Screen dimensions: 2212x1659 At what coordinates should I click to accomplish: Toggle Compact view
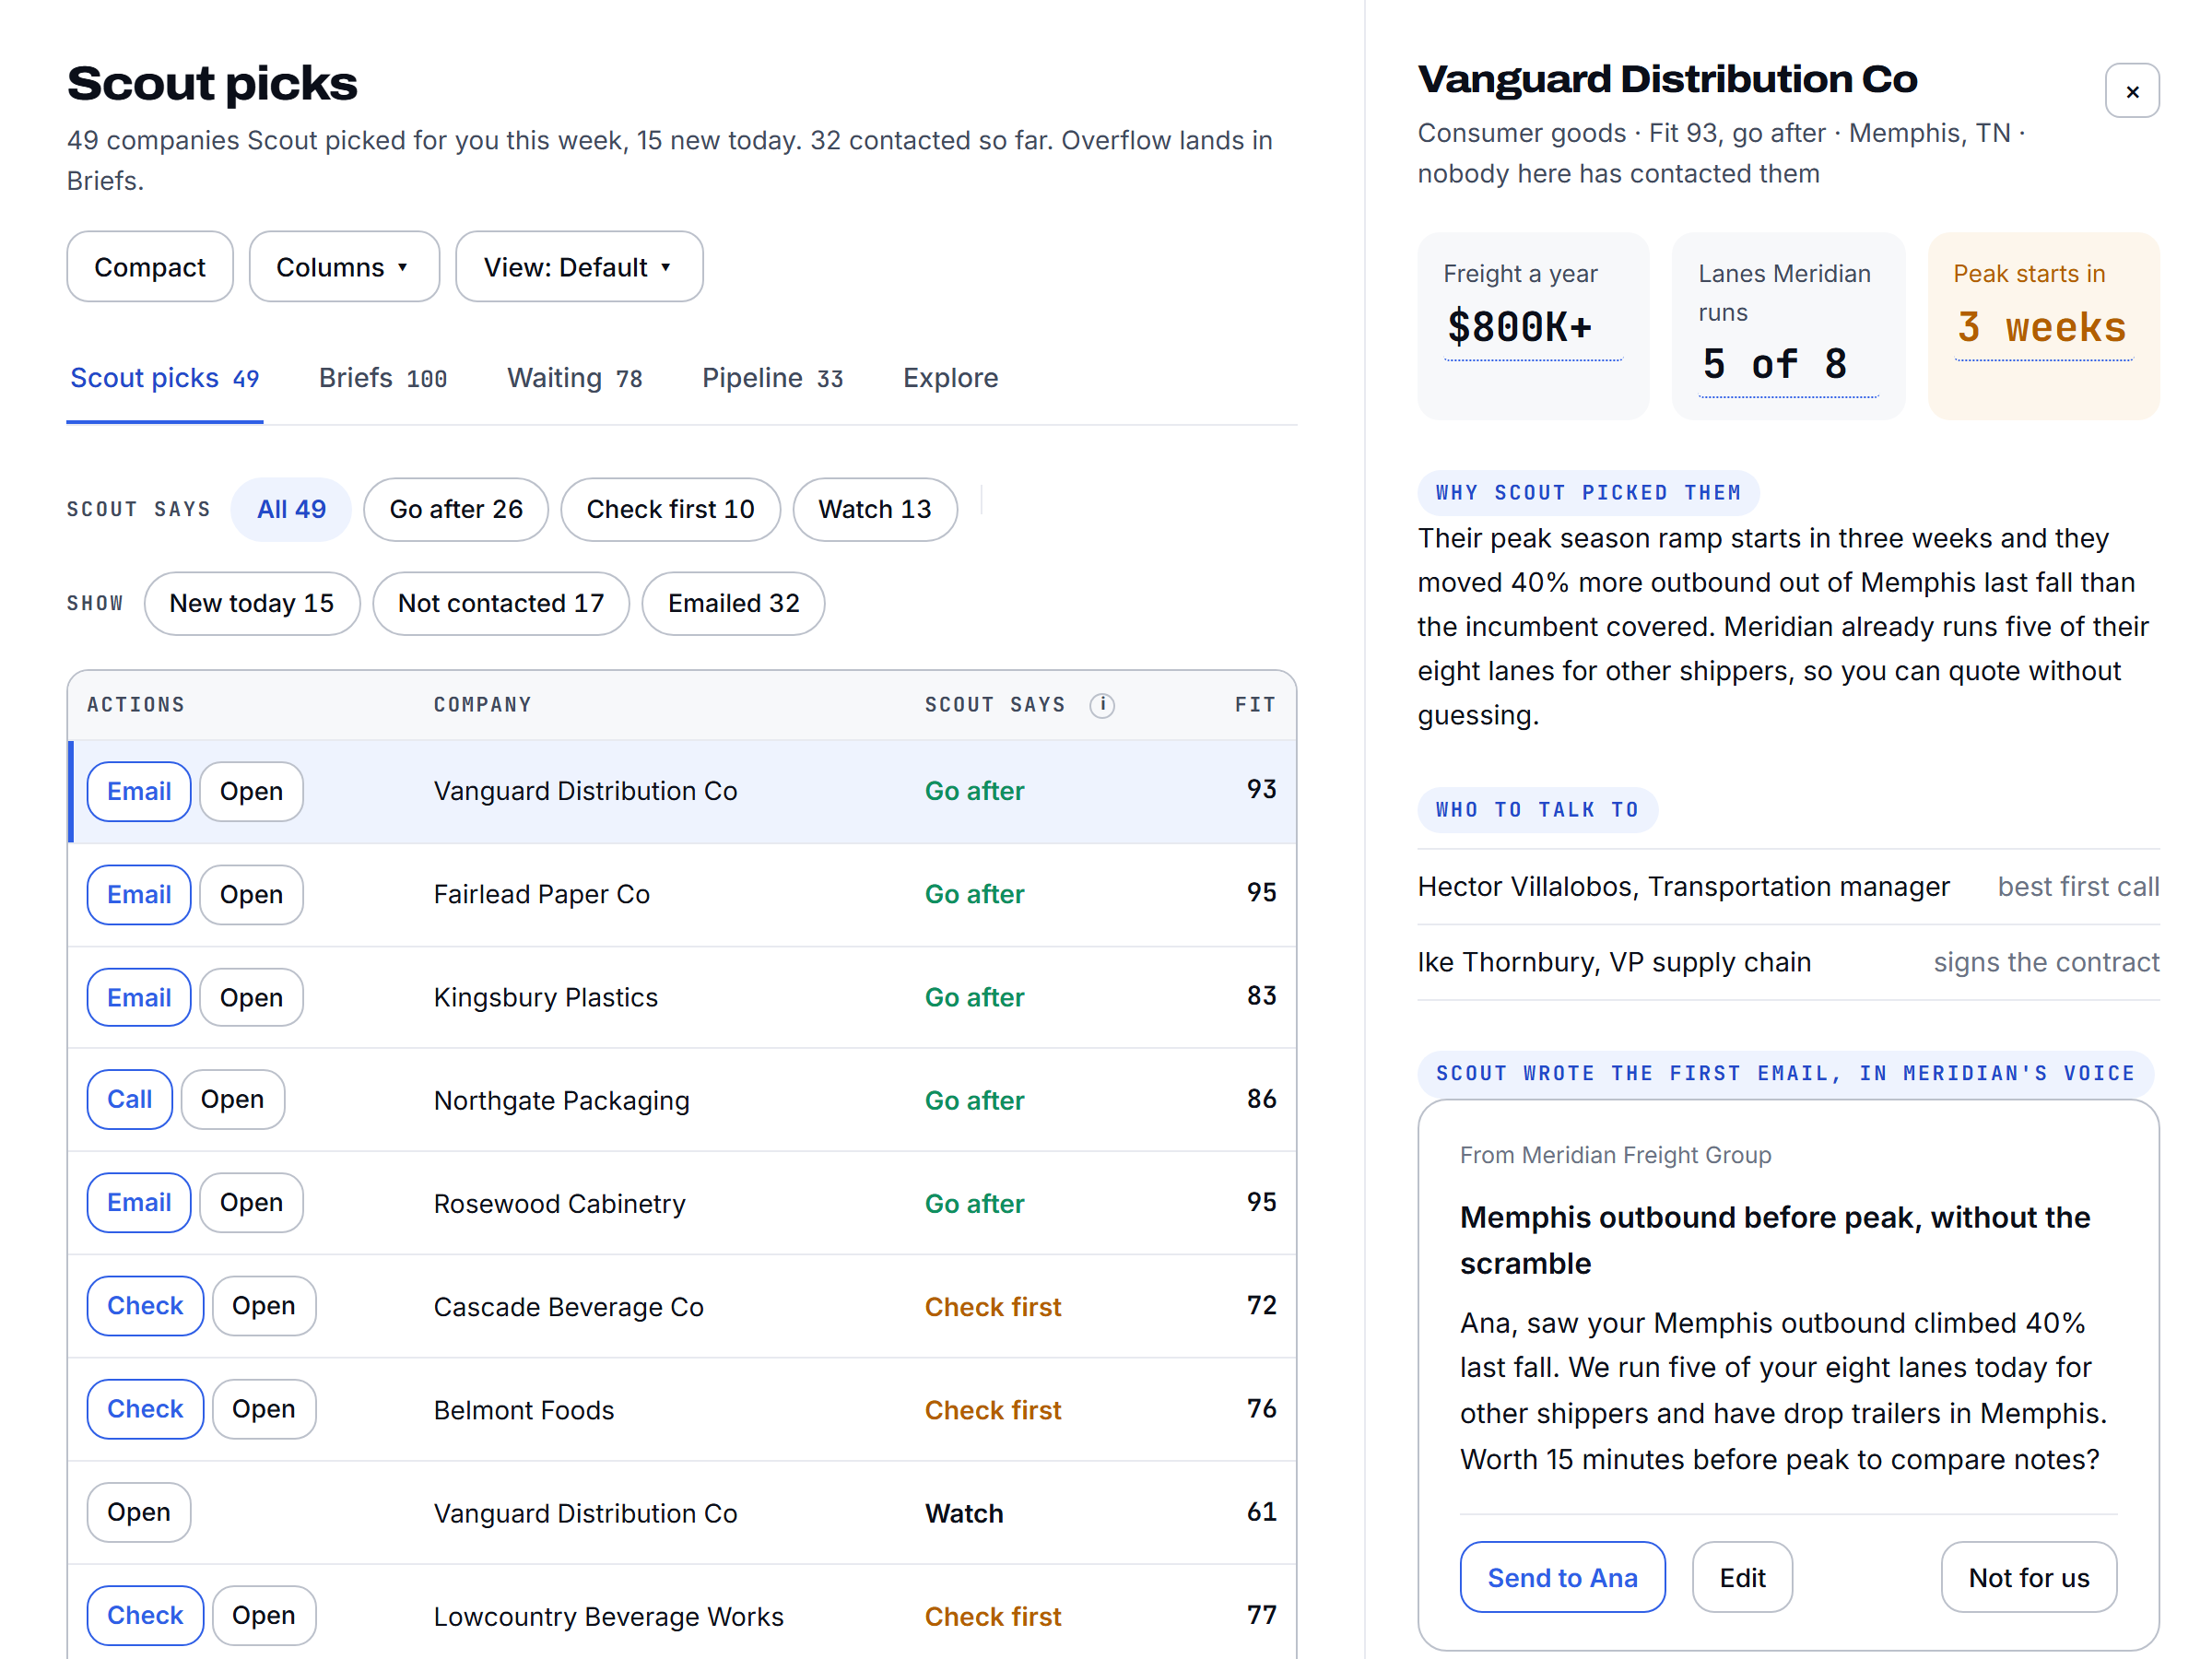[150, 267]
